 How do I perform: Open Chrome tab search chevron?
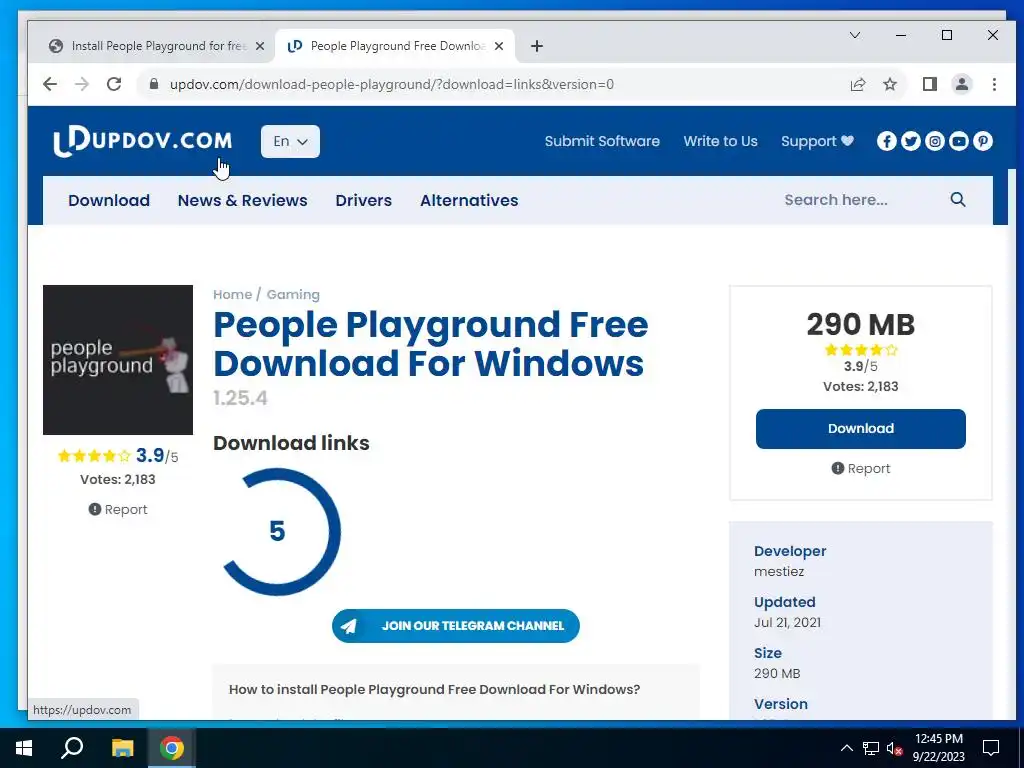[854, 35]
